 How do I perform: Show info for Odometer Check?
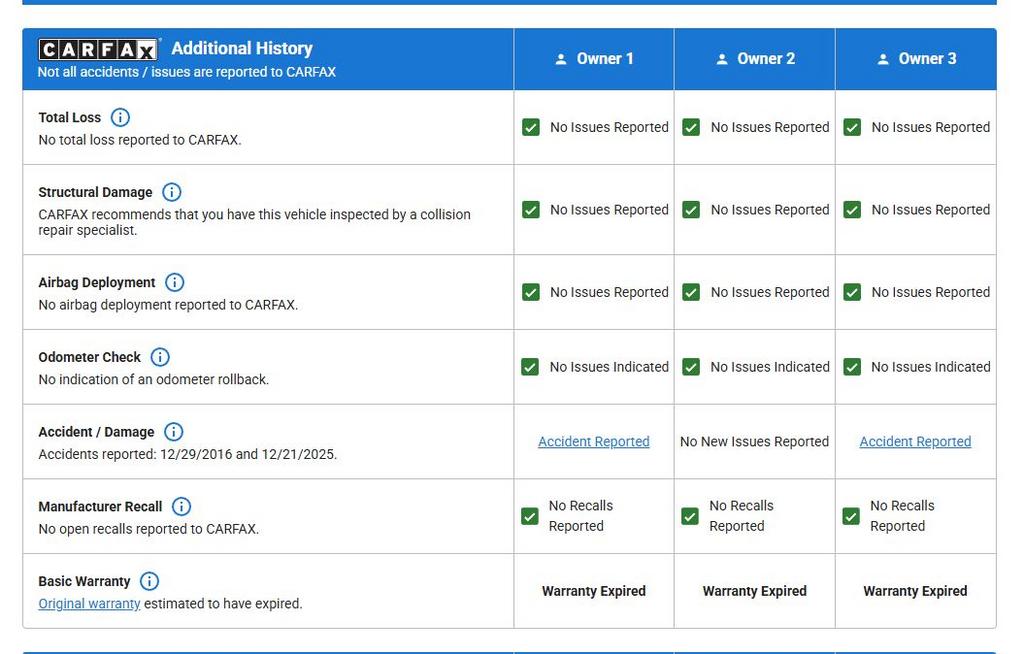[160, 357]
